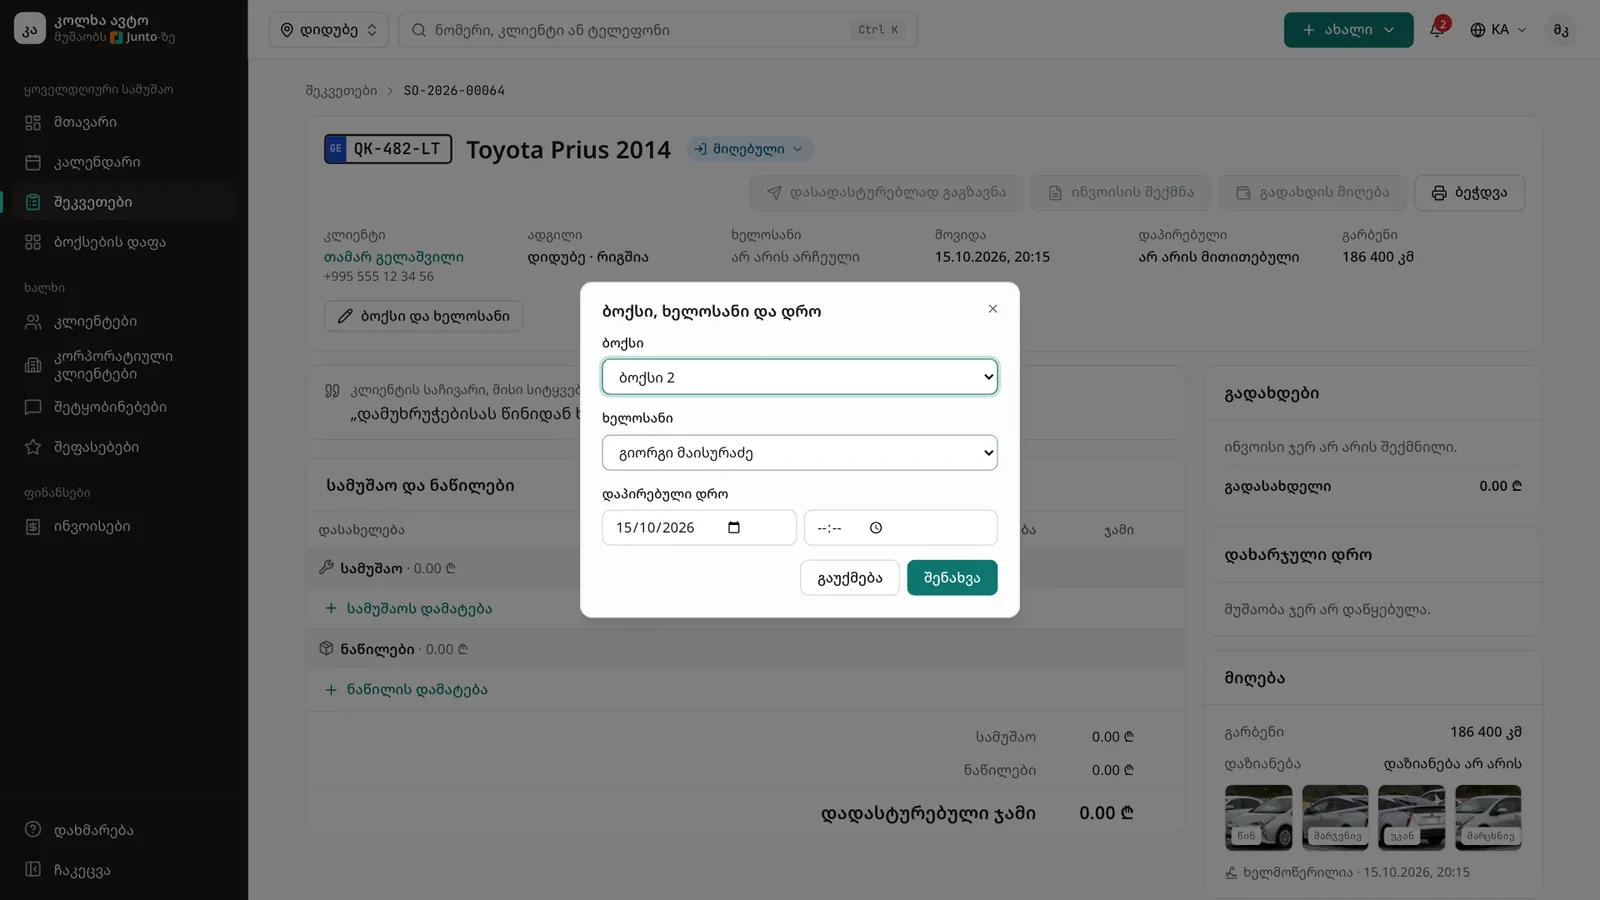This screenshot has width=1600, height=900.
Task: Click the კორპორატიული კლიენტები building icon
Action: (x=33, y=365)
